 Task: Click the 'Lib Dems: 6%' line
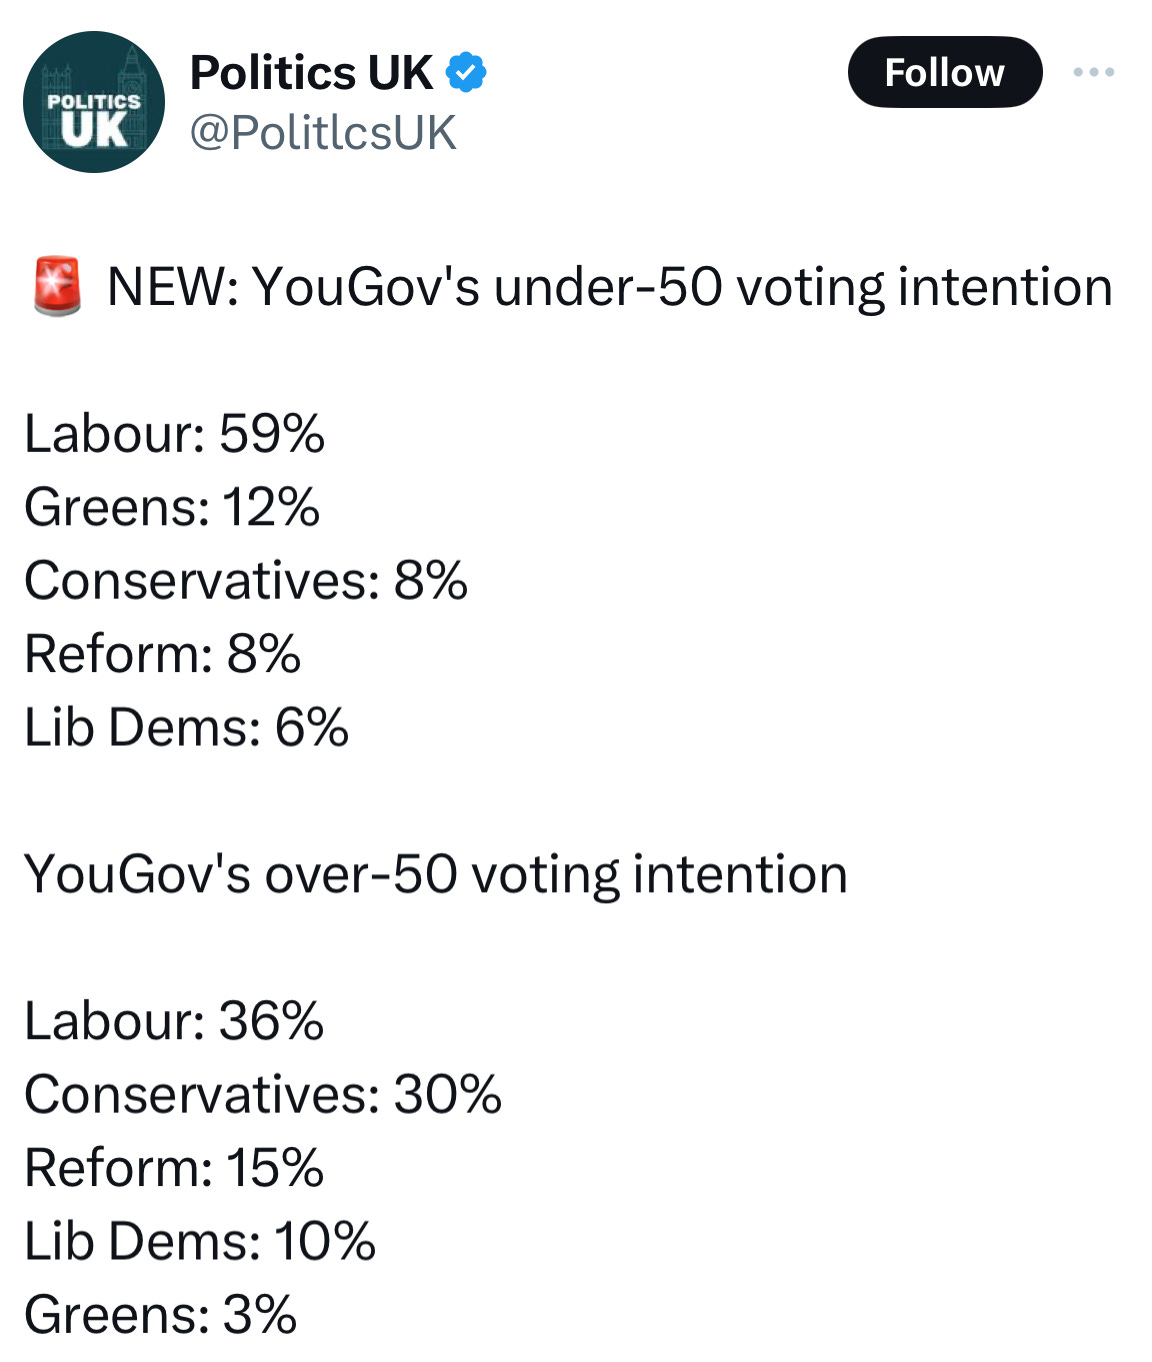tap(186, 727)
